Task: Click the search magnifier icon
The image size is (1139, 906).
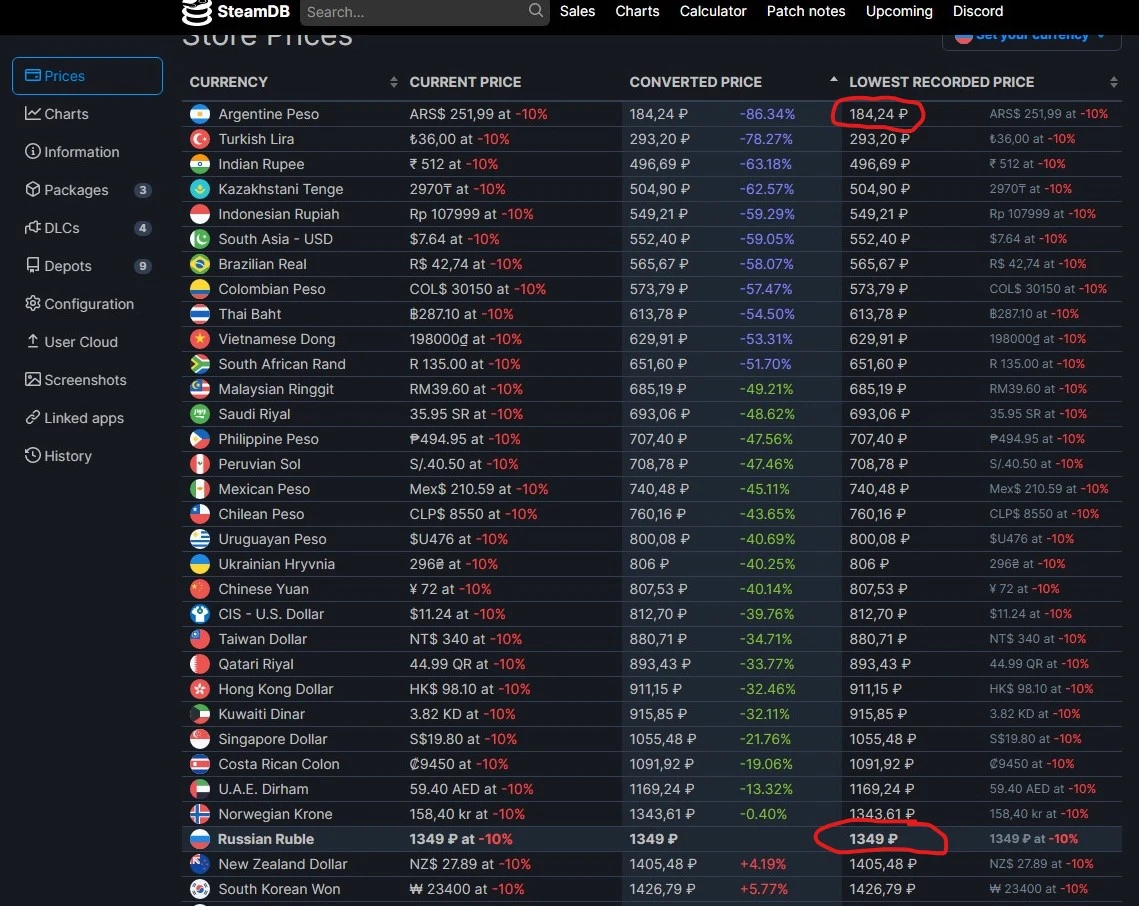Action: [535, 10]
